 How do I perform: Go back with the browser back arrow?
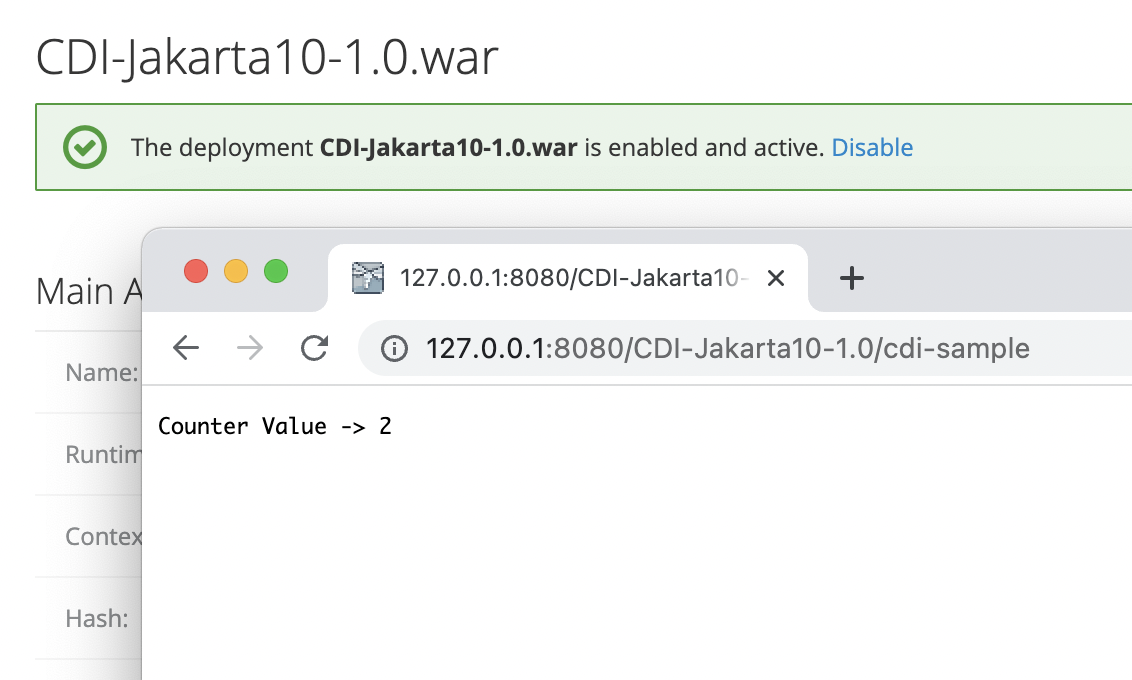186,348
